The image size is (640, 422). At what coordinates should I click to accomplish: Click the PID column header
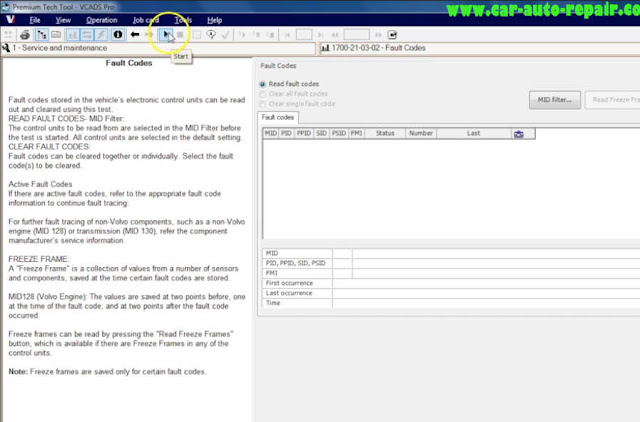pyautogui.click(x=286, y=133)
